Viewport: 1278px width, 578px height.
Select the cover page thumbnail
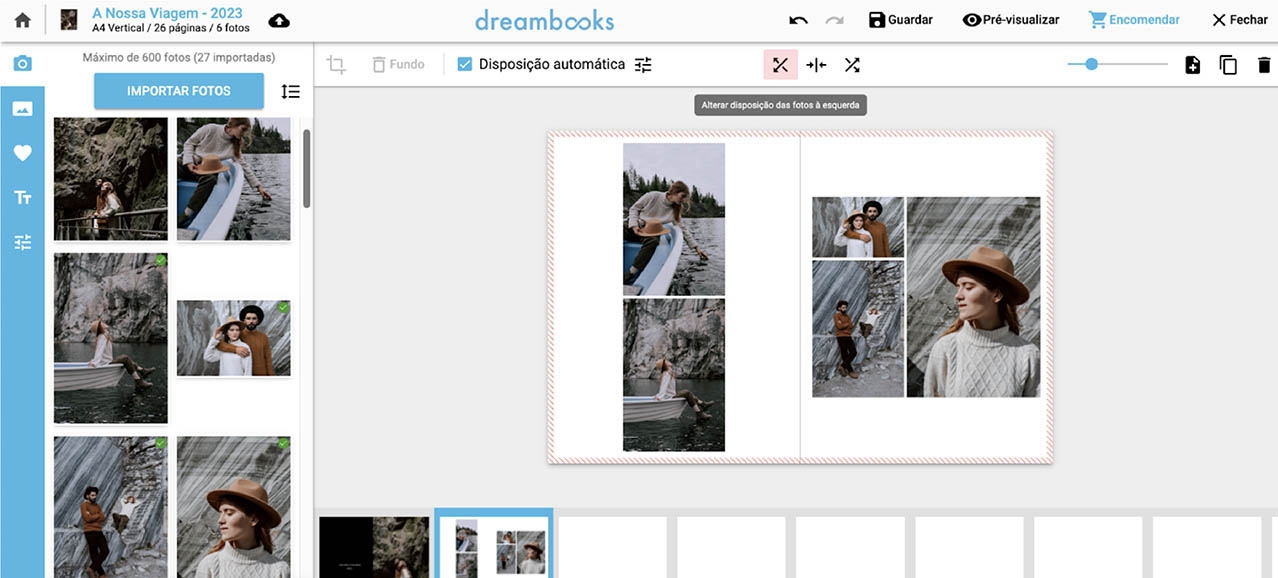(374, 546)
